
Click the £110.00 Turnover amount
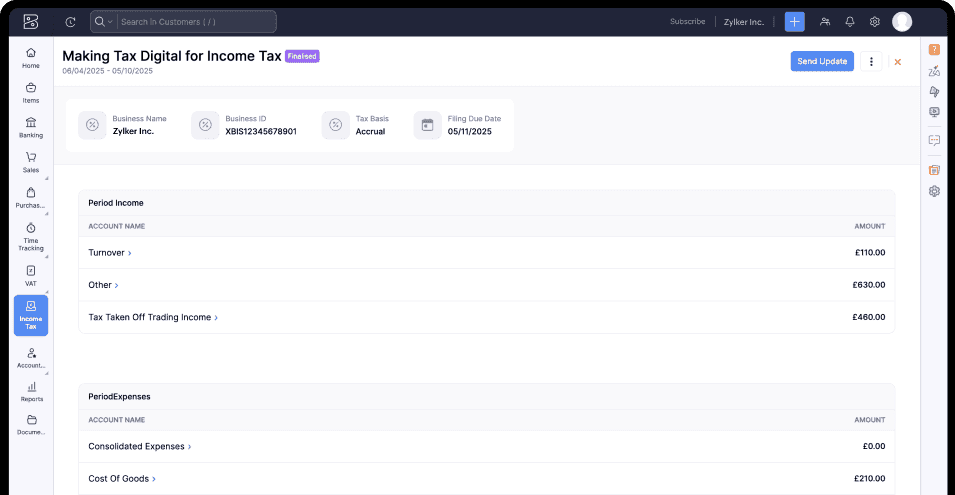[870, 253]
